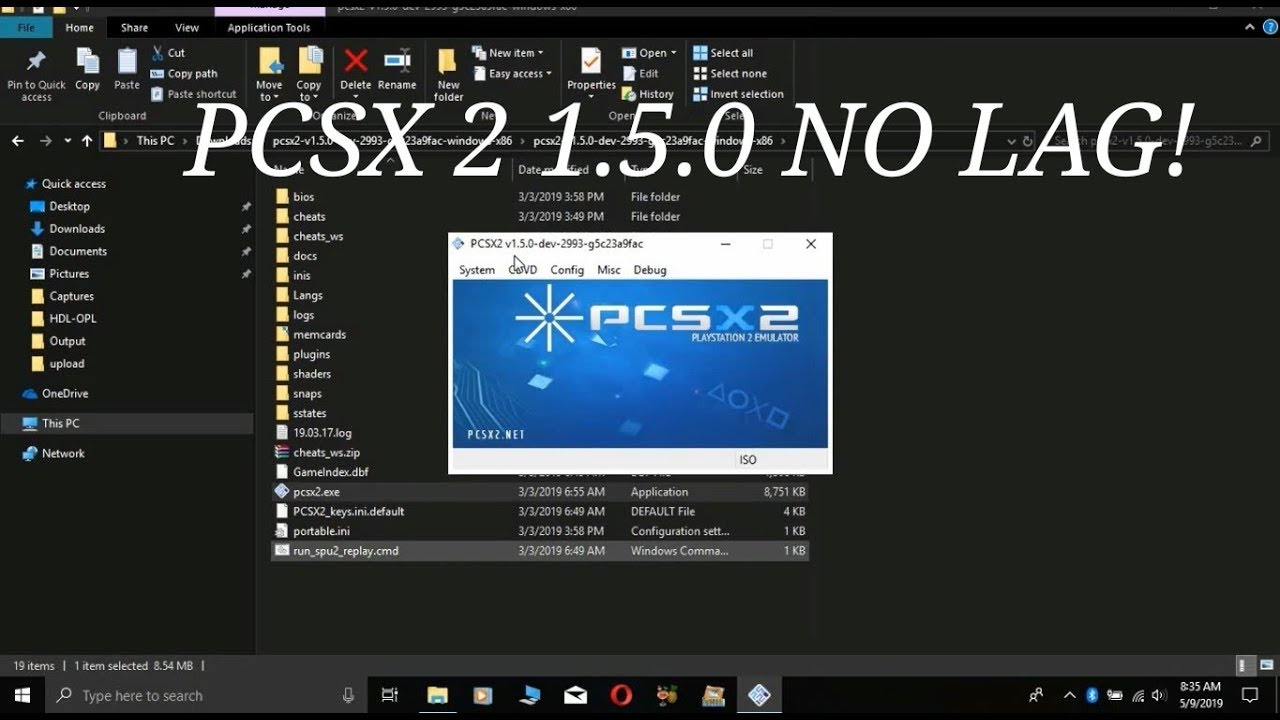This screenshot has height=720, width=1280.
Task: Click taskbar search box
Action: coord(206,695)
